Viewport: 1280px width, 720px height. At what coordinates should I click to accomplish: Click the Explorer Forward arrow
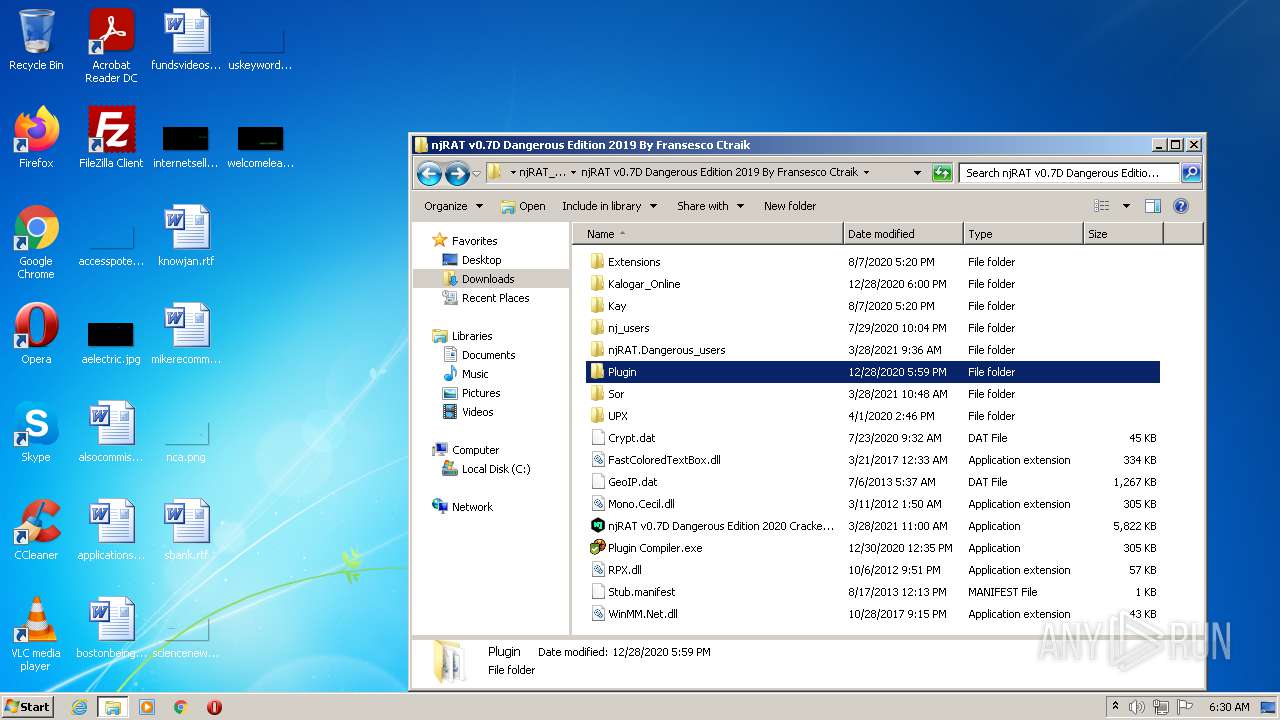[x=457, y=173]
